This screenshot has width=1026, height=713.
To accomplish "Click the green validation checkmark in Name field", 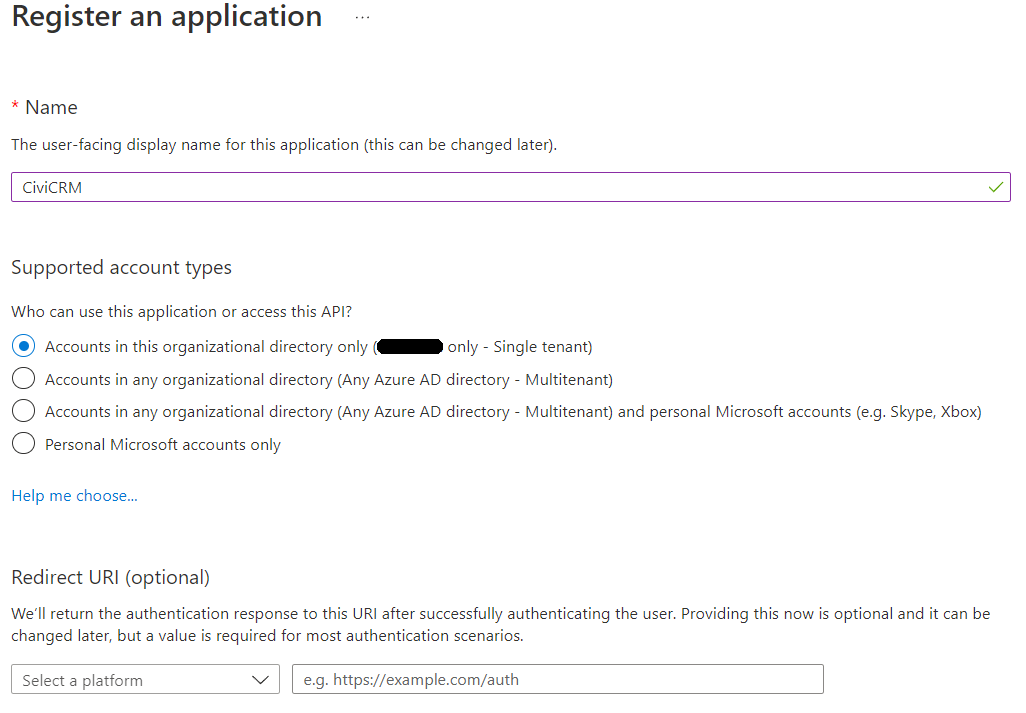I will [x=994, y=187].
